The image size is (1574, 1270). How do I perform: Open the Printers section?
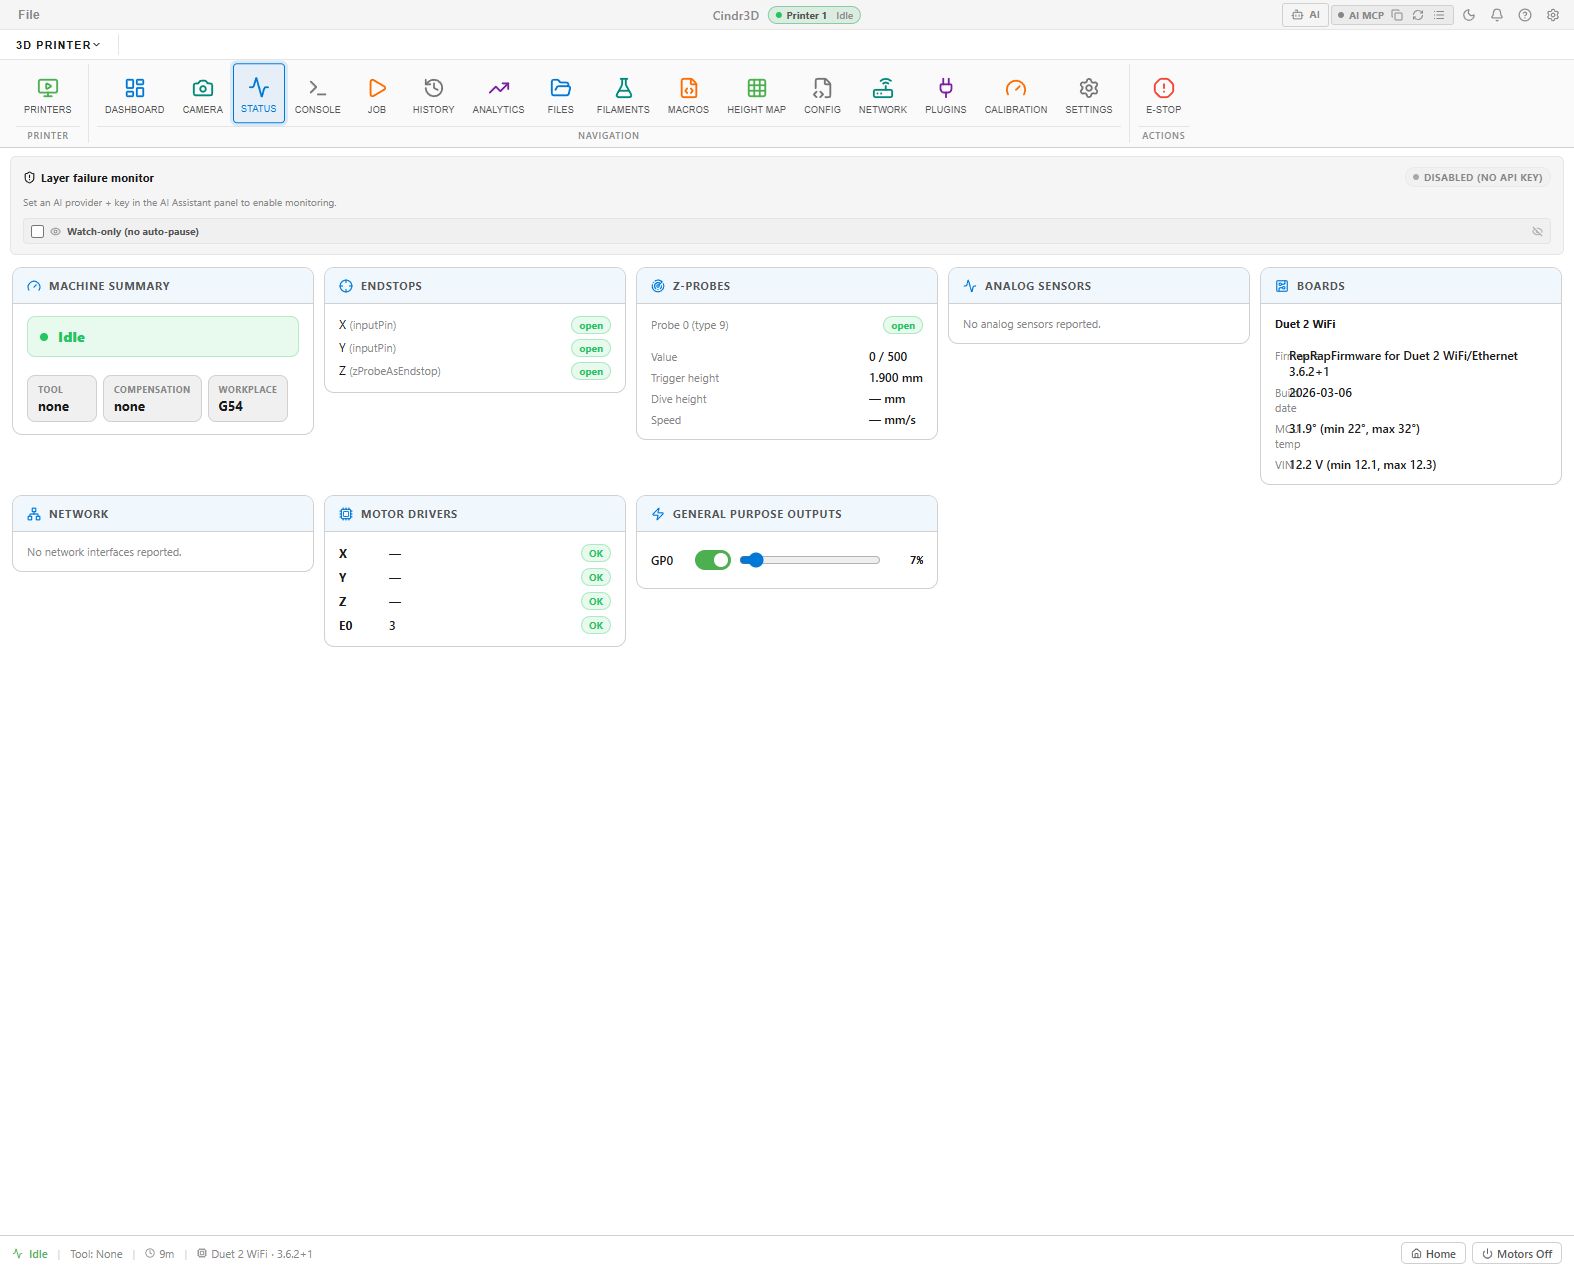(48, 94)
